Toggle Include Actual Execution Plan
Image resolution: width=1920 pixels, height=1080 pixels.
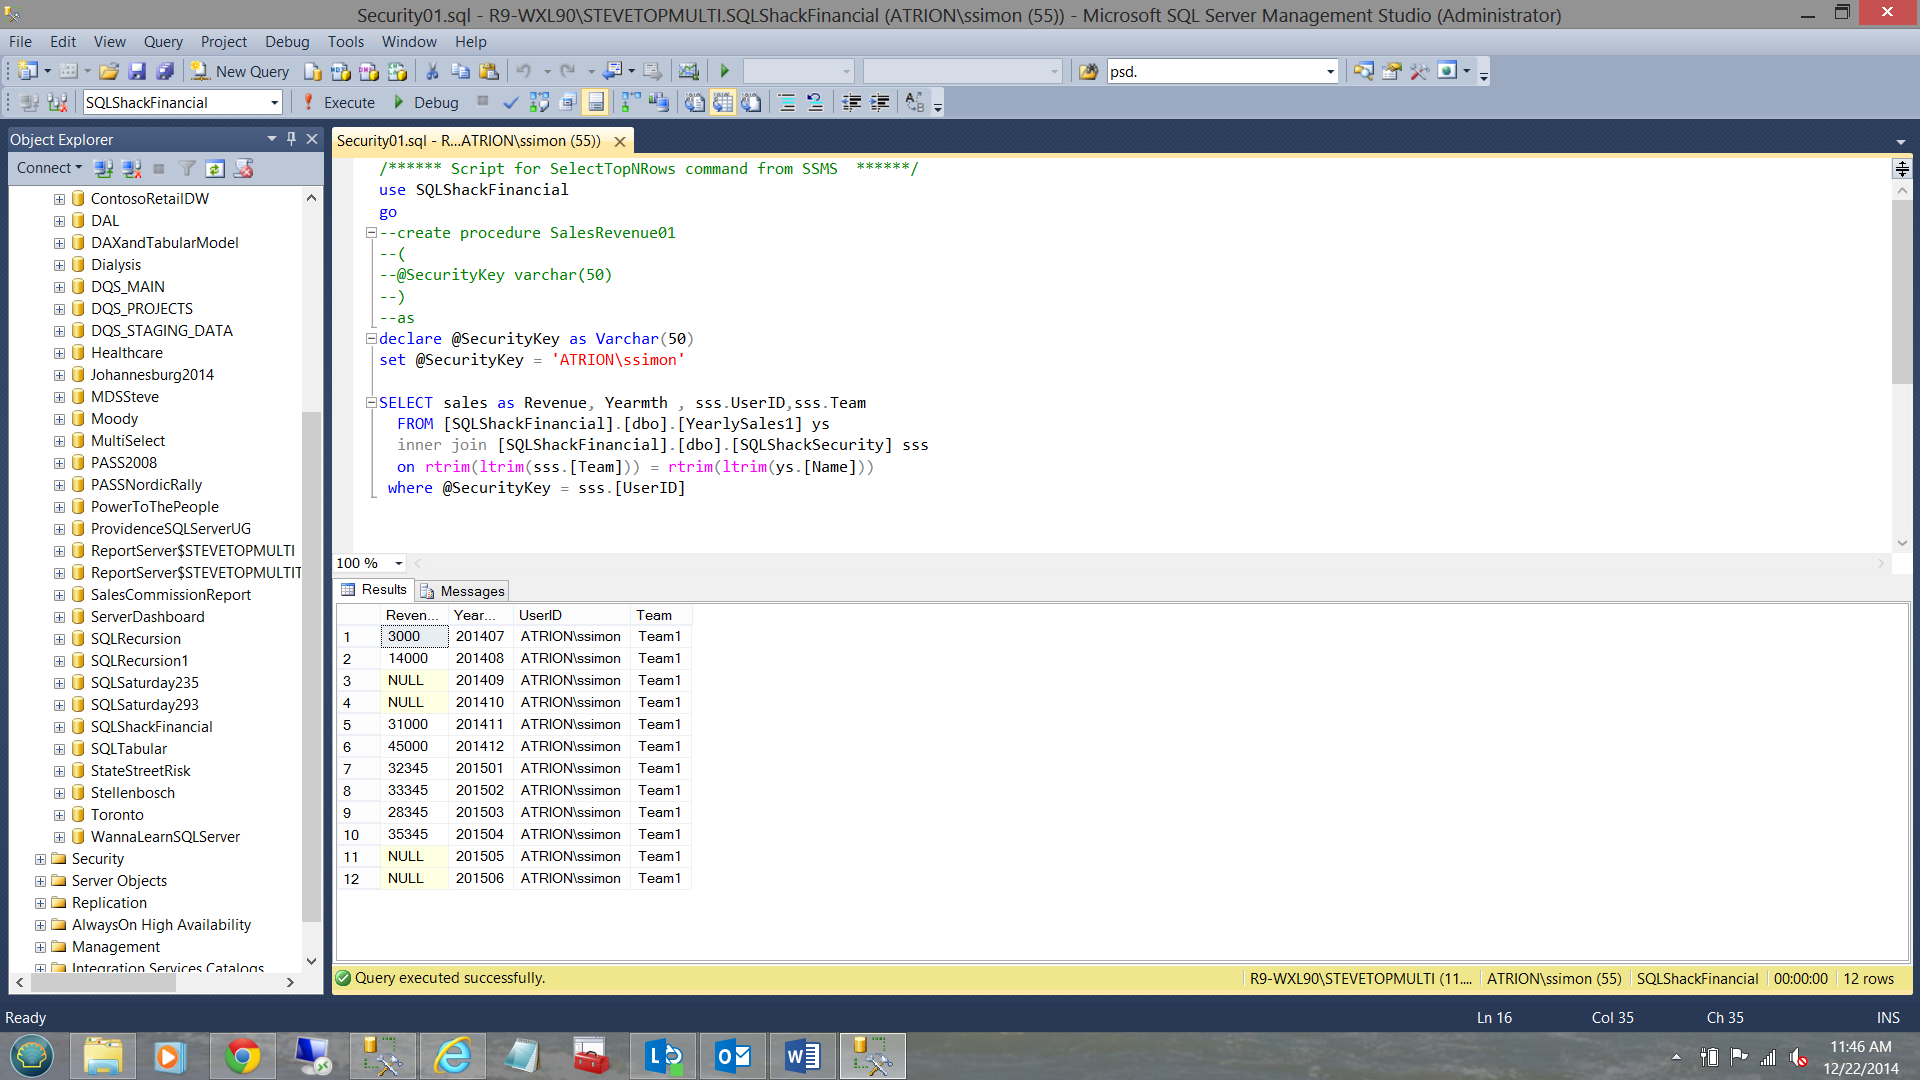(630, 102)
